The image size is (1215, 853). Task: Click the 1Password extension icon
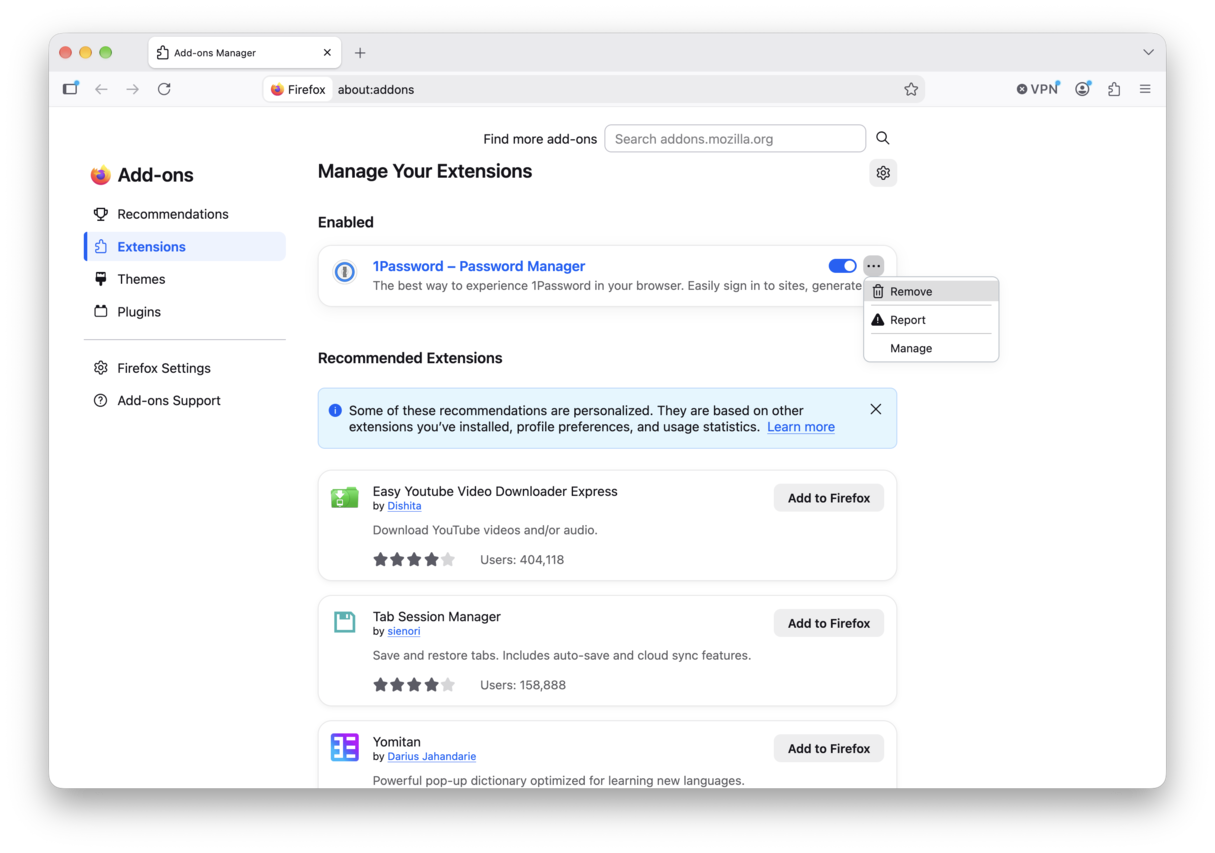coord(345,272)
